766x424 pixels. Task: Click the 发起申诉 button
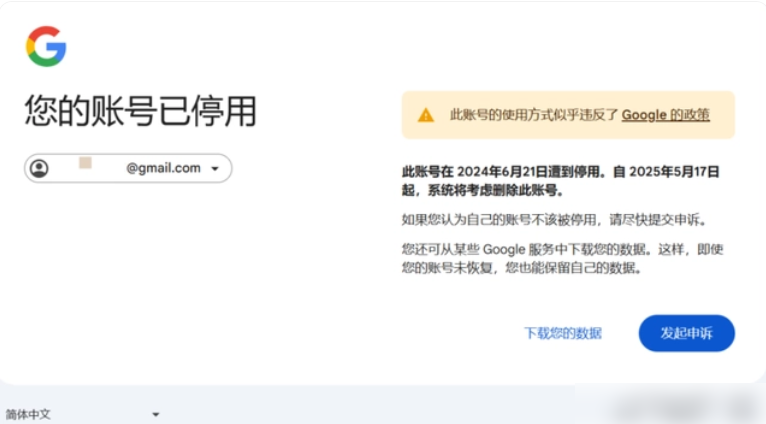pyautogui.click(x=686, y=333)
